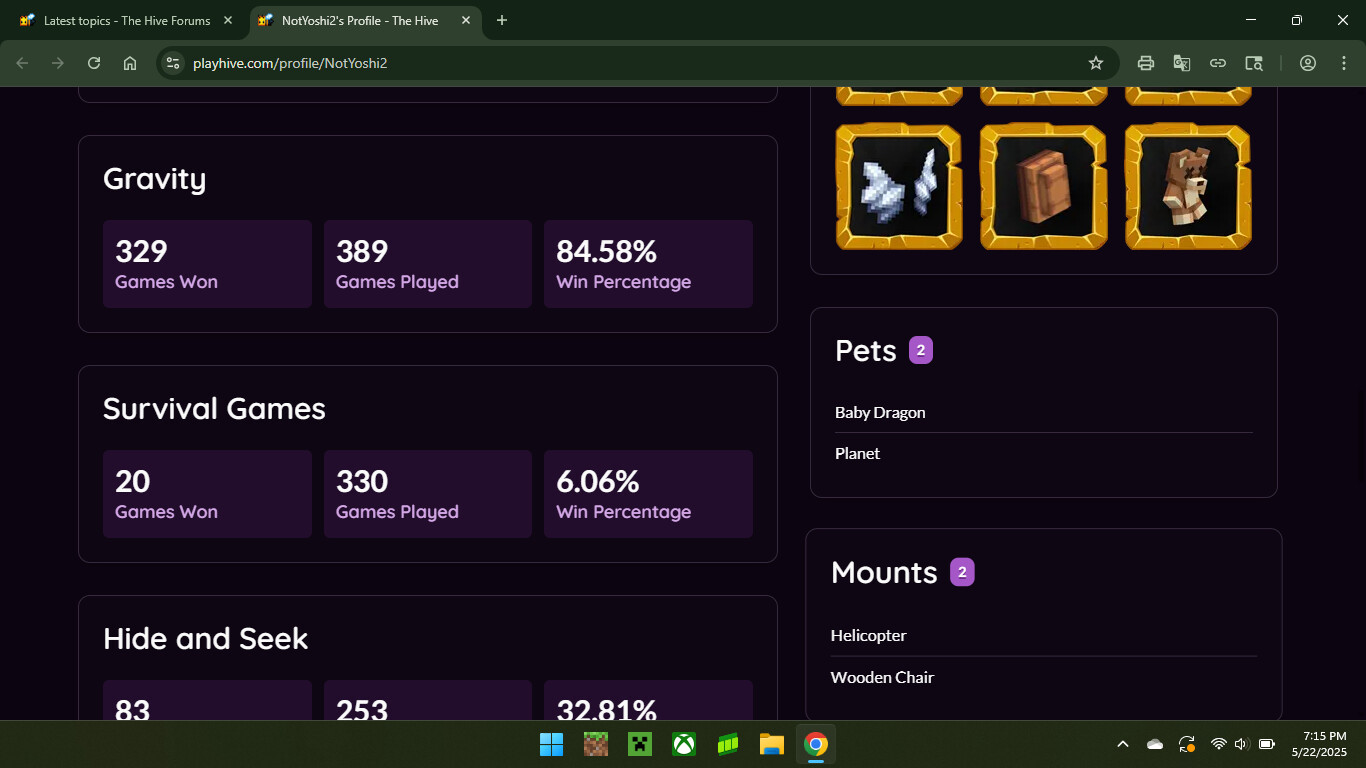1366x768 pixels.
Task: Click the Google Translate page icon
Action: point(1182,62)
